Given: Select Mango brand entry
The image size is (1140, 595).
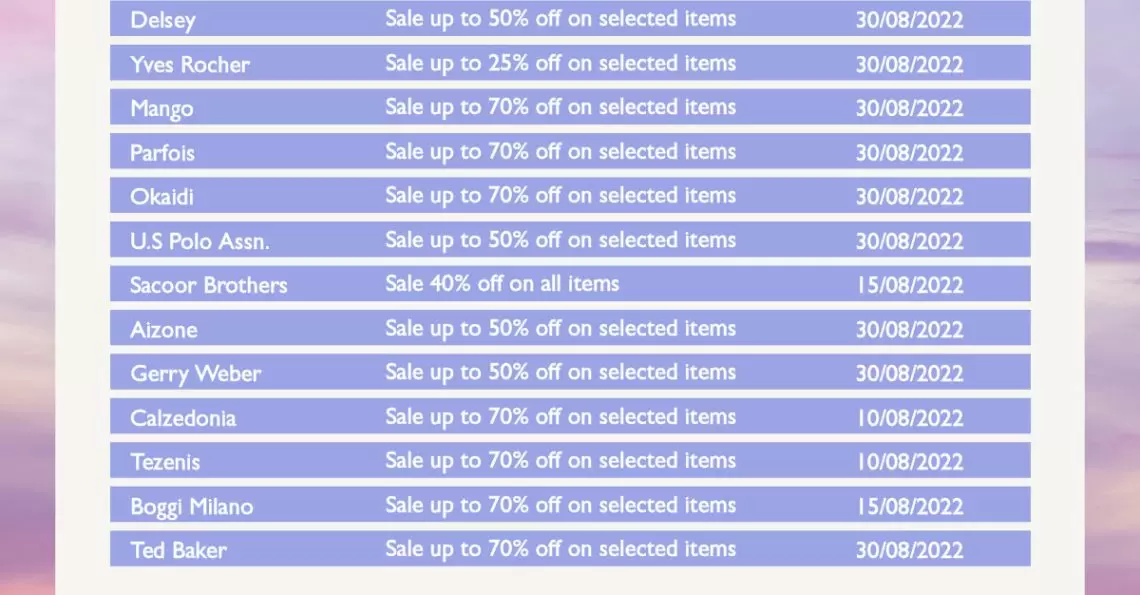Looking at the screenshot, I should point(161,108).
